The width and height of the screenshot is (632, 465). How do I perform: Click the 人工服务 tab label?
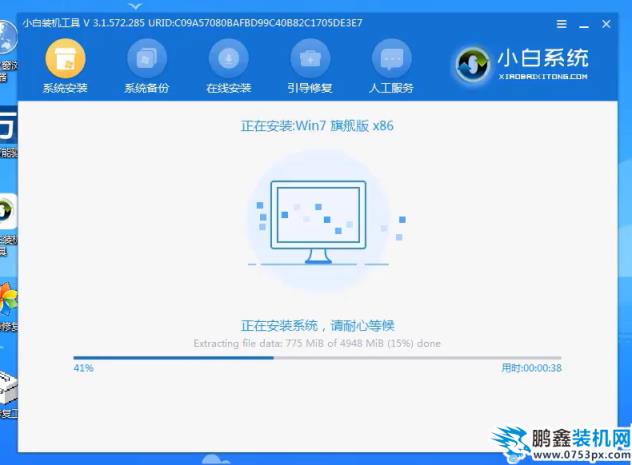point(391,88)
